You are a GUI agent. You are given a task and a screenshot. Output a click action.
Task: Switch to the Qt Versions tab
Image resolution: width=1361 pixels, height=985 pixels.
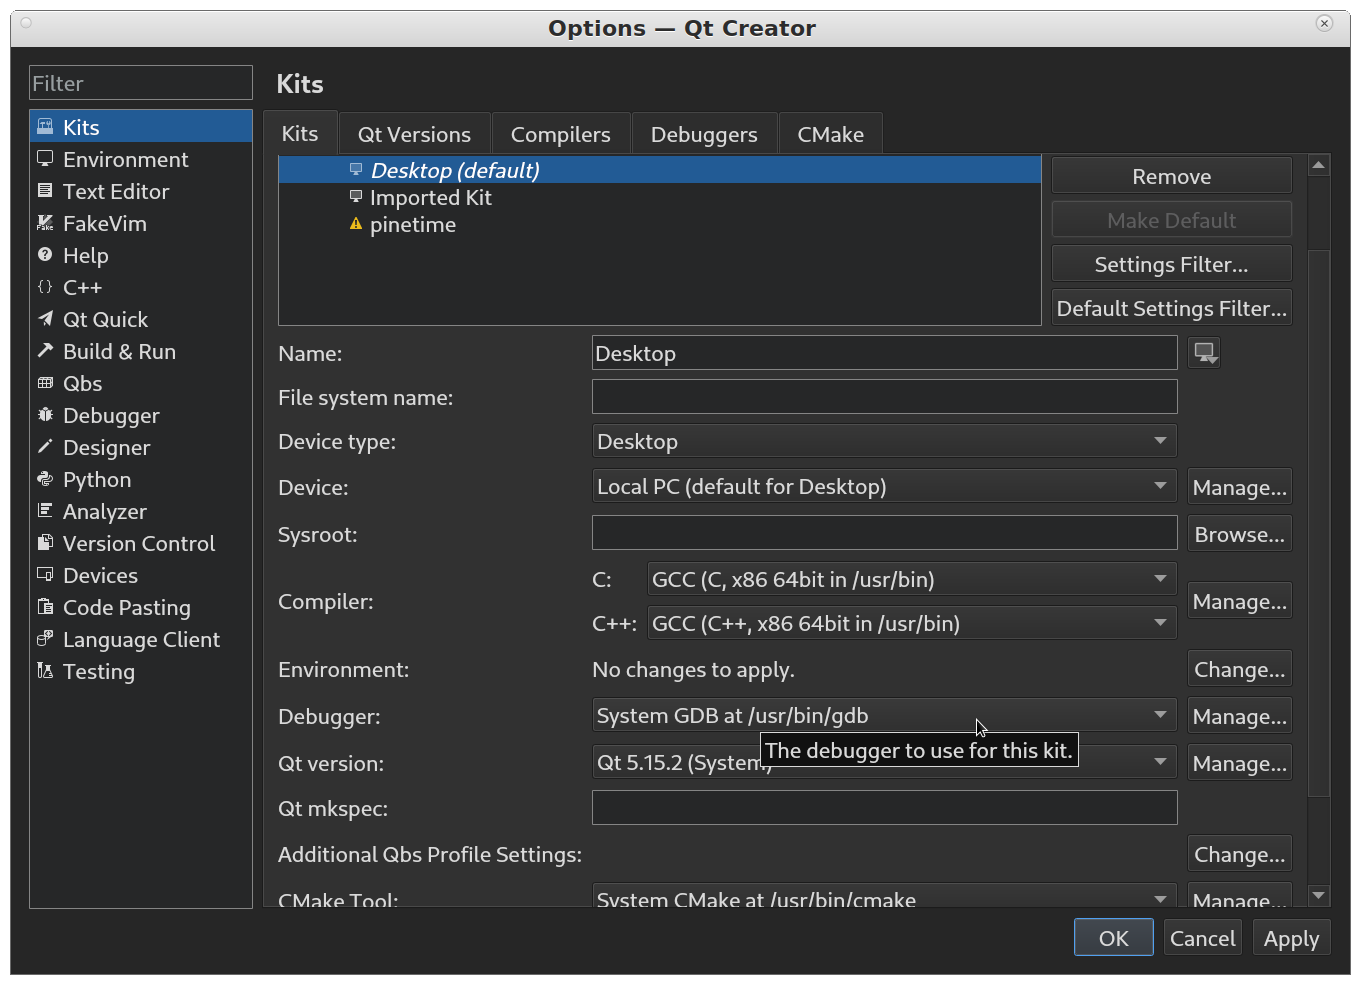[x=414, y=134]
